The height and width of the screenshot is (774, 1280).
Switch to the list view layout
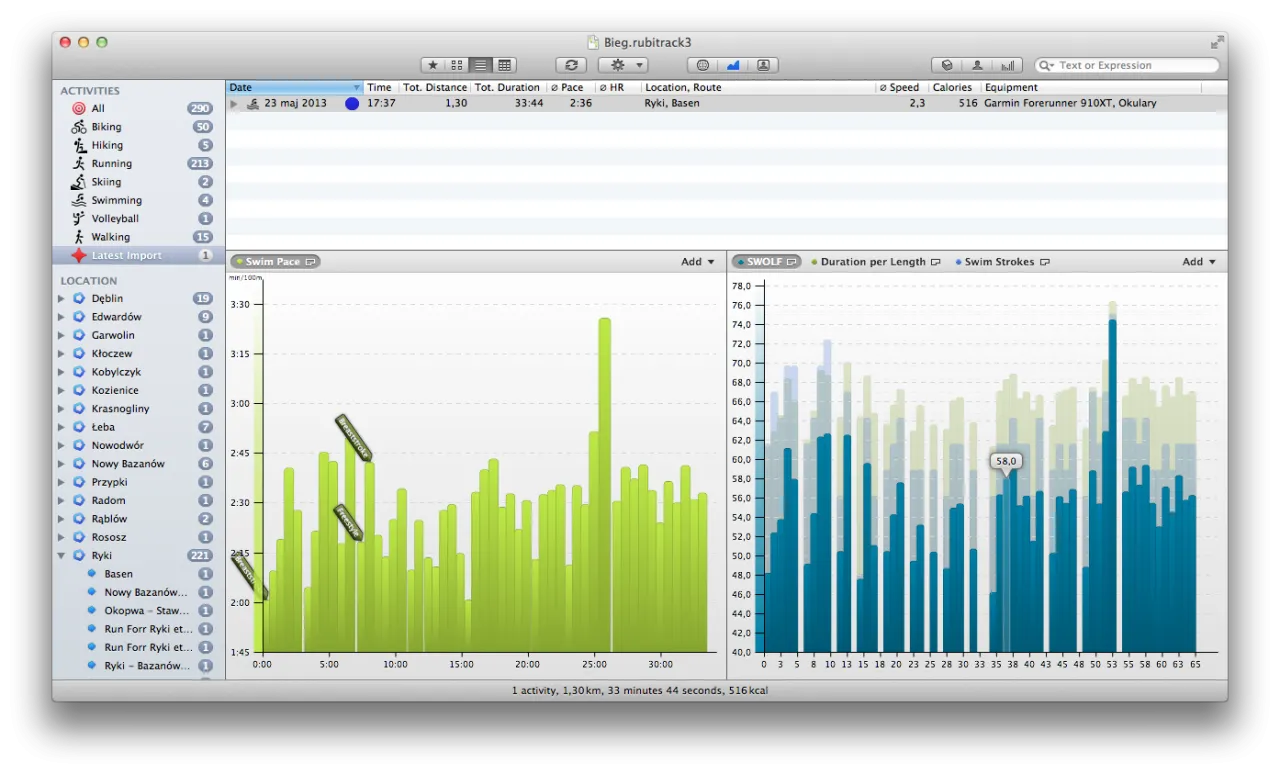[x=481, y=65]
